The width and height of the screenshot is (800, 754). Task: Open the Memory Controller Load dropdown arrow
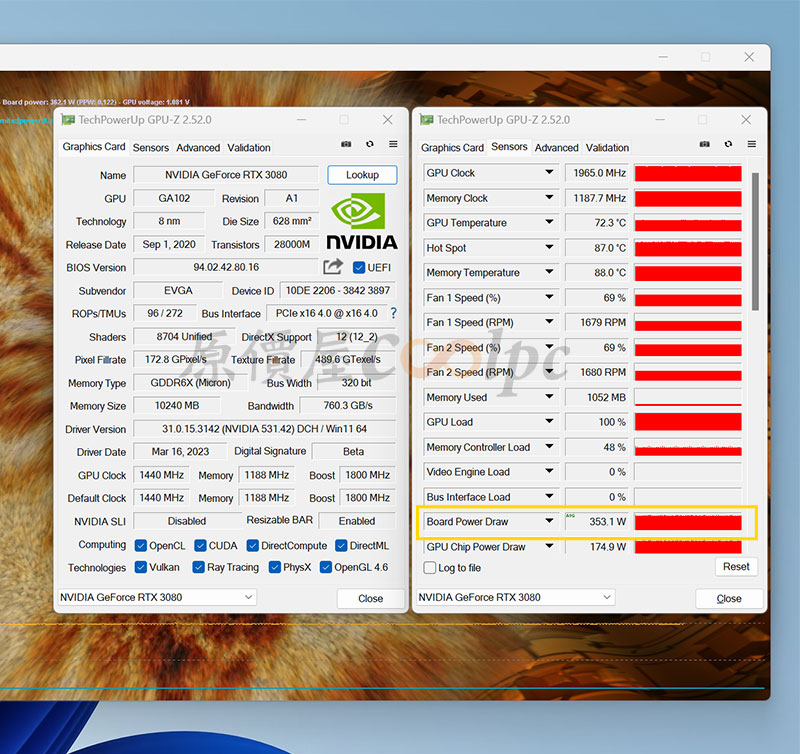(x=549, y=446)
